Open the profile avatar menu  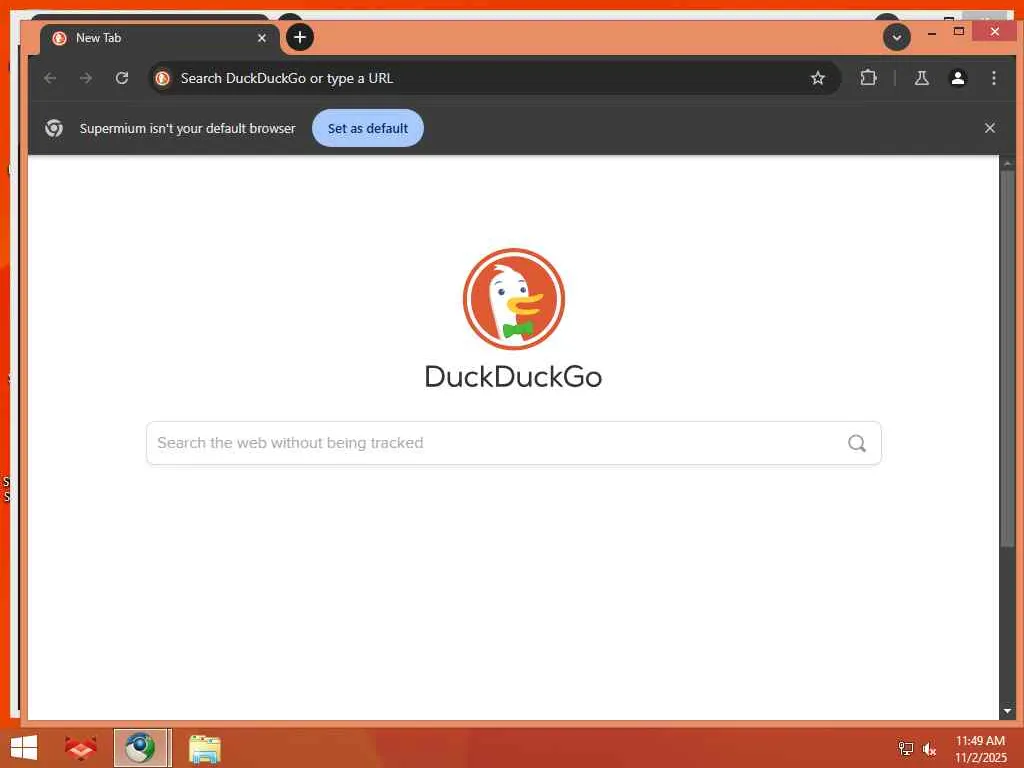point(957,78)
